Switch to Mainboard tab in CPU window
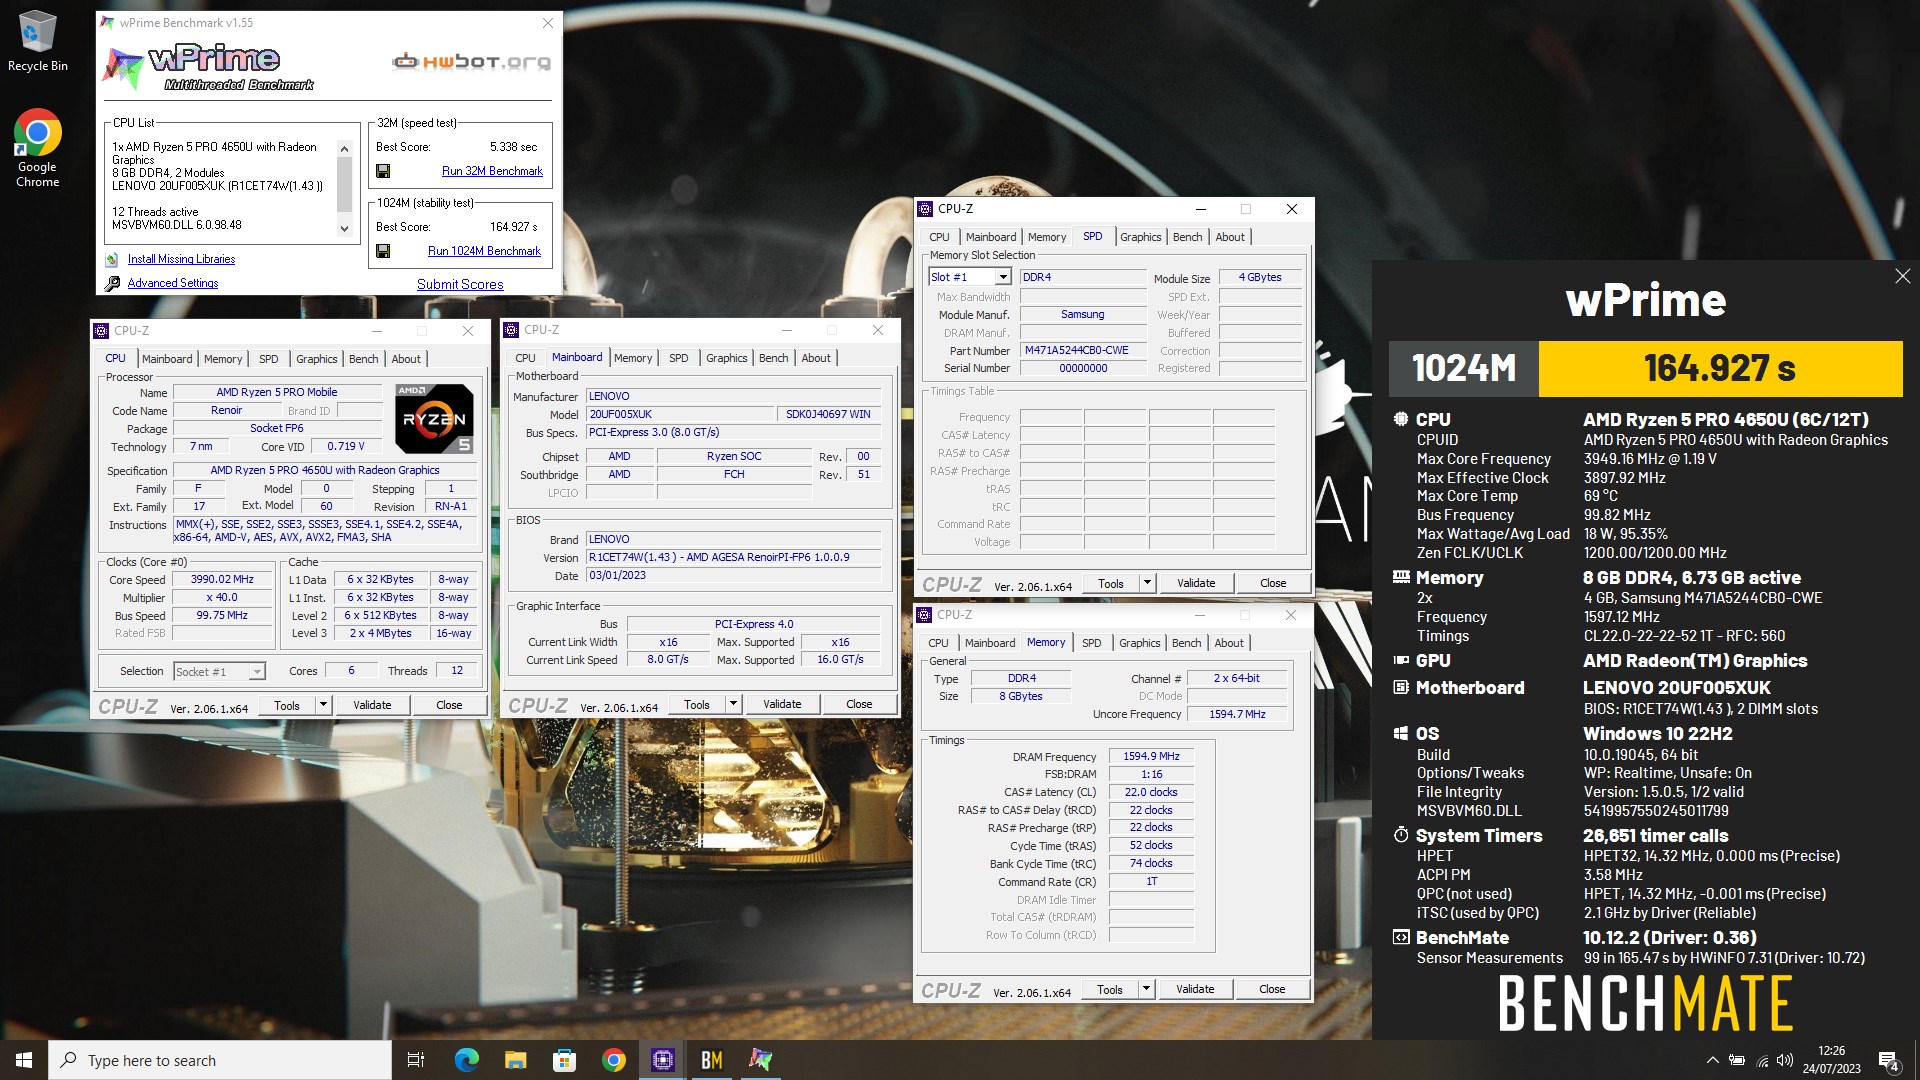1920x1080 pixels. point(167,359)
